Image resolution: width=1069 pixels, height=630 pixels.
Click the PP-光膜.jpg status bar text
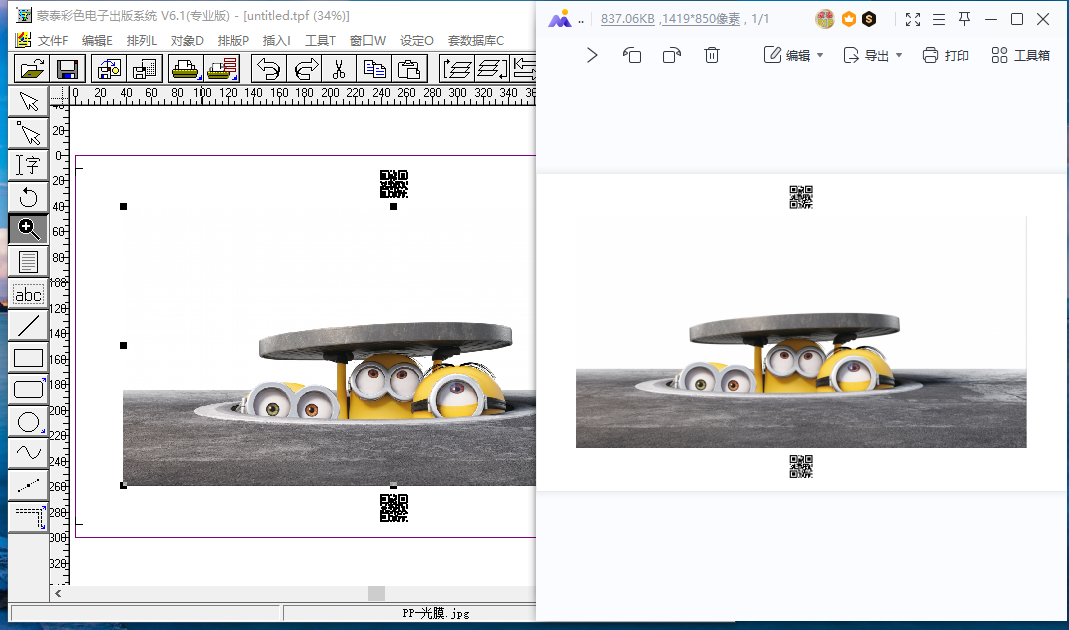(436, 613)
